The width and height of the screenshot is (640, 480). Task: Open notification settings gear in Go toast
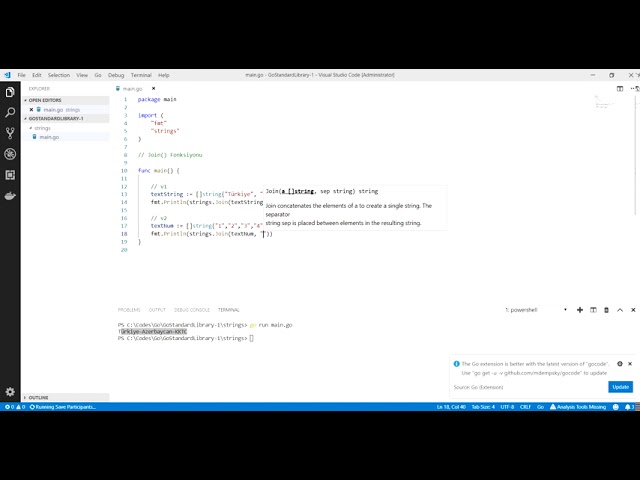tap(620, 364)
